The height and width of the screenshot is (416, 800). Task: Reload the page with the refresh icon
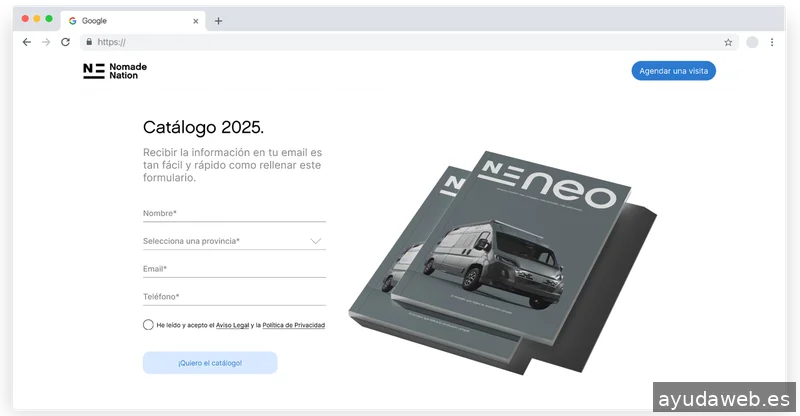tap(65, 42)
